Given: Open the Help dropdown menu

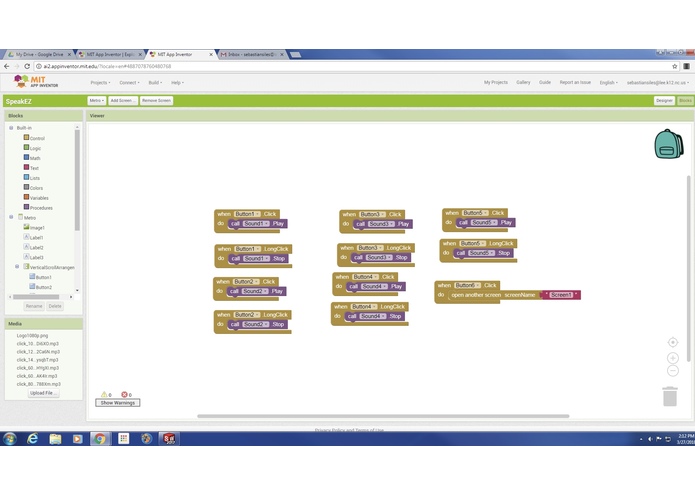Looking at the screenshot, I should 177,83.
